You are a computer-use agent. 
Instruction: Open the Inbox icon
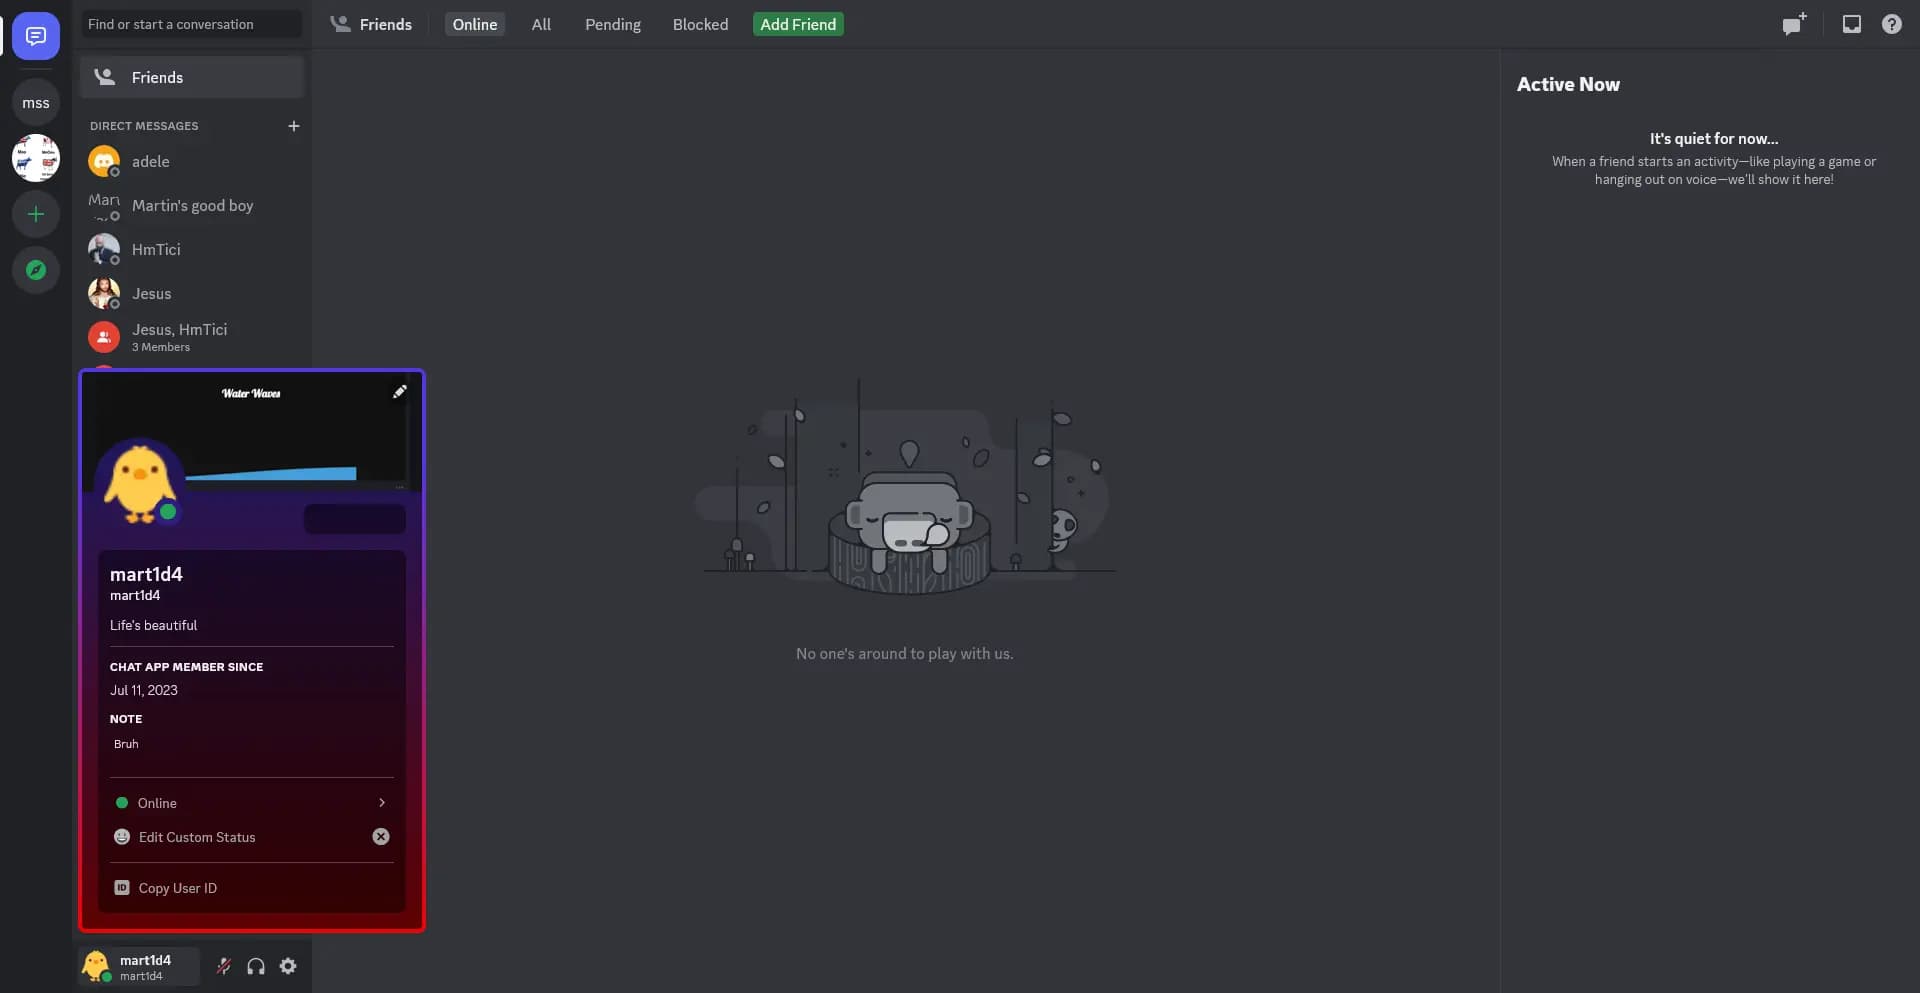1852,24
